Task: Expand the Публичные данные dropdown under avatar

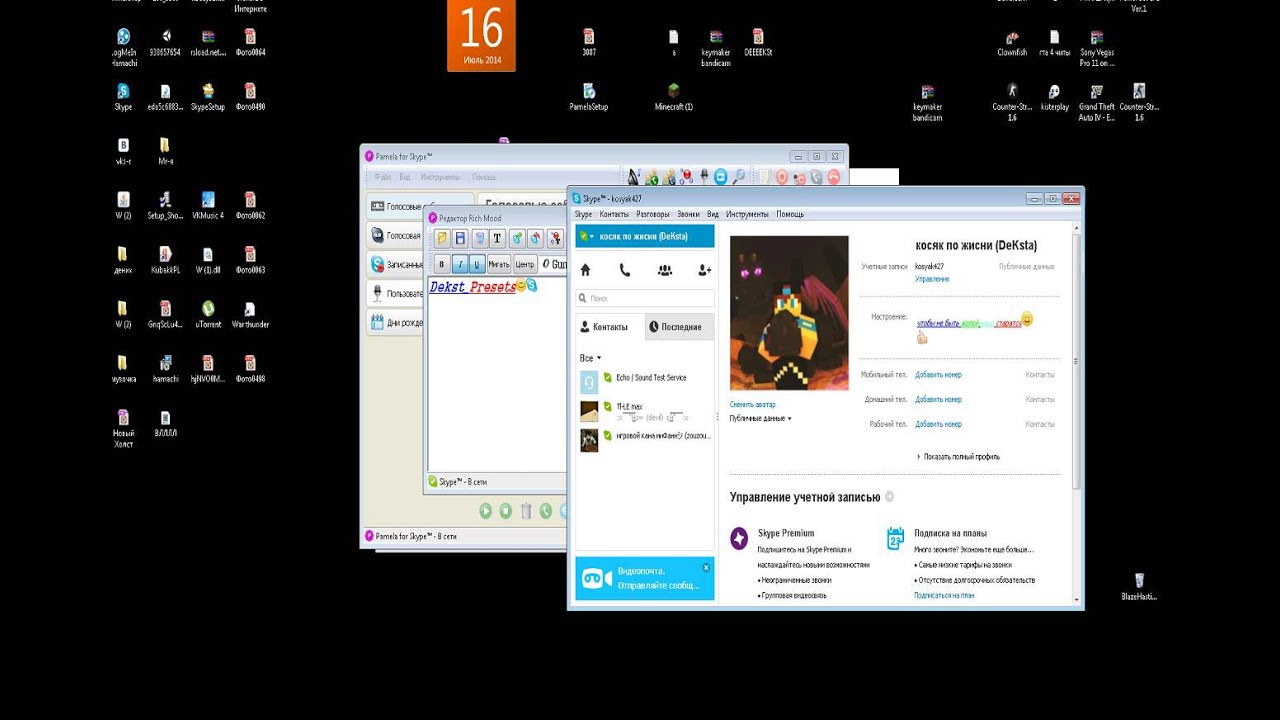Action: pos(760,418)
